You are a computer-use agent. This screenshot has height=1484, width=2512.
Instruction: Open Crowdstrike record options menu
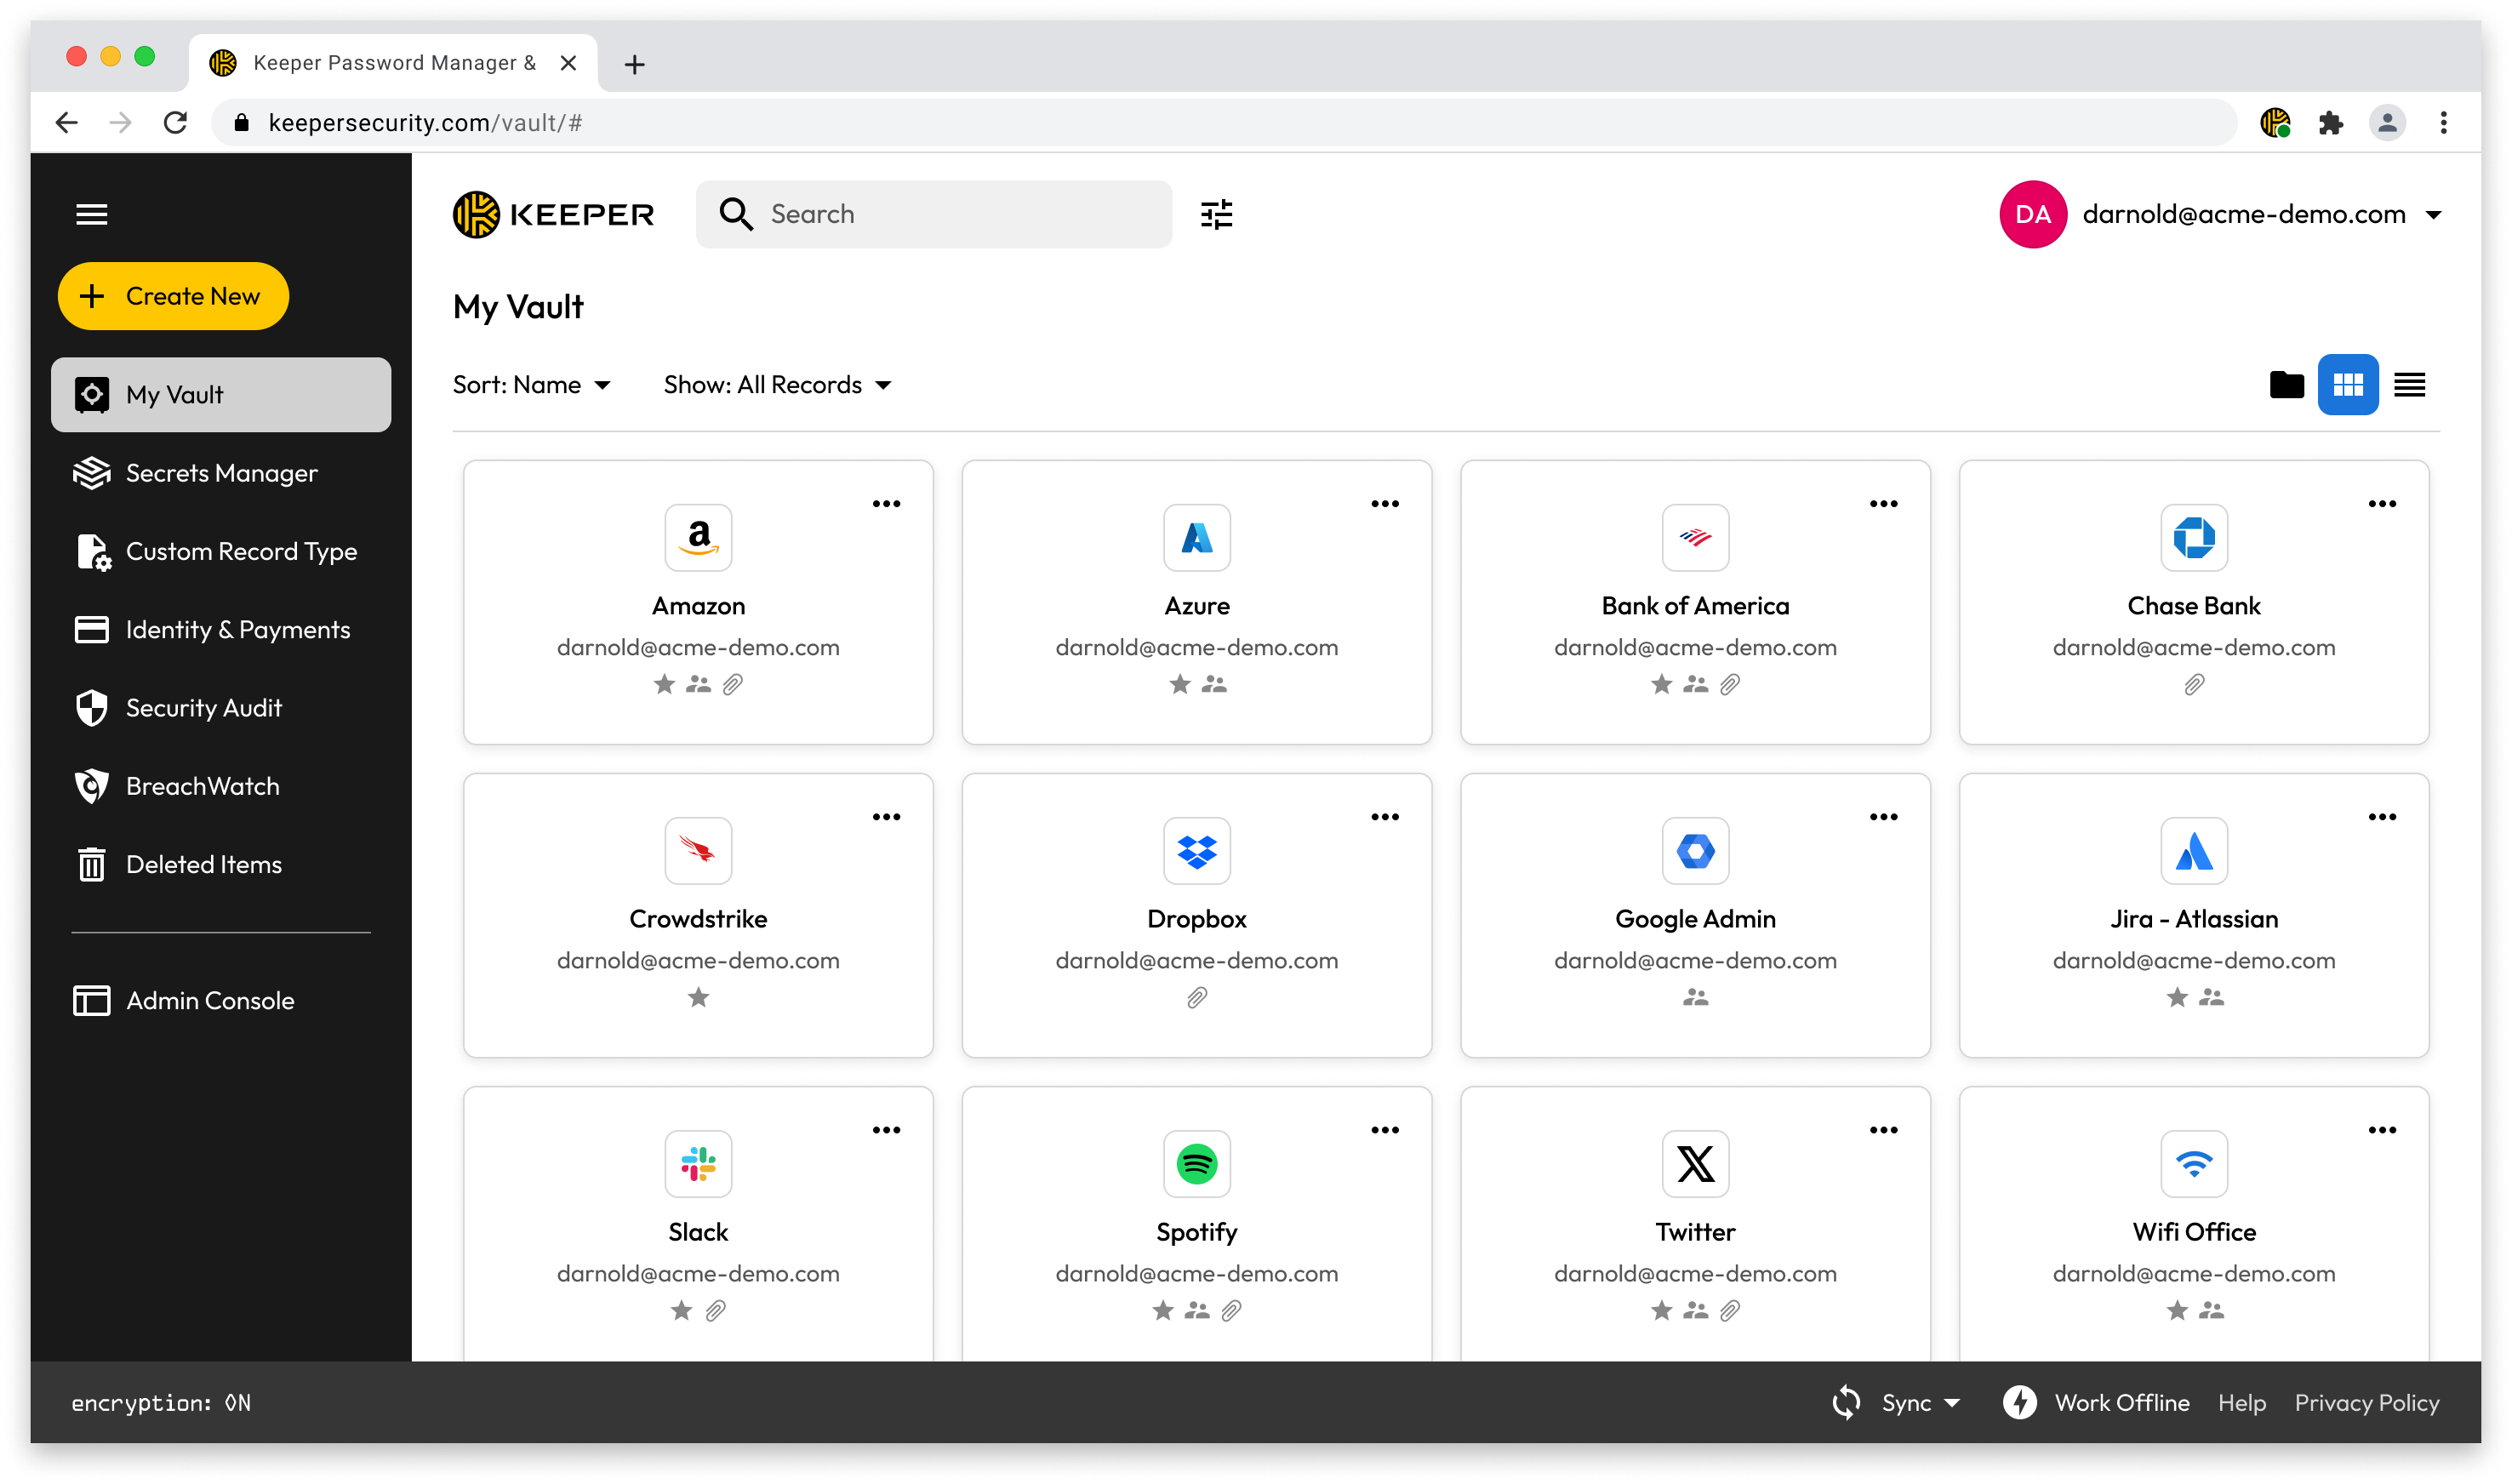pos(886,816)
